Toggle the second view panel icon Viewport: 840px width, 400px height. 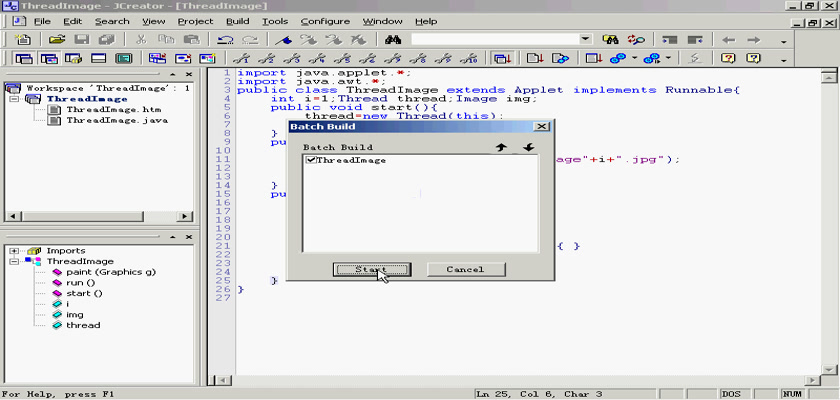[49, 58]
